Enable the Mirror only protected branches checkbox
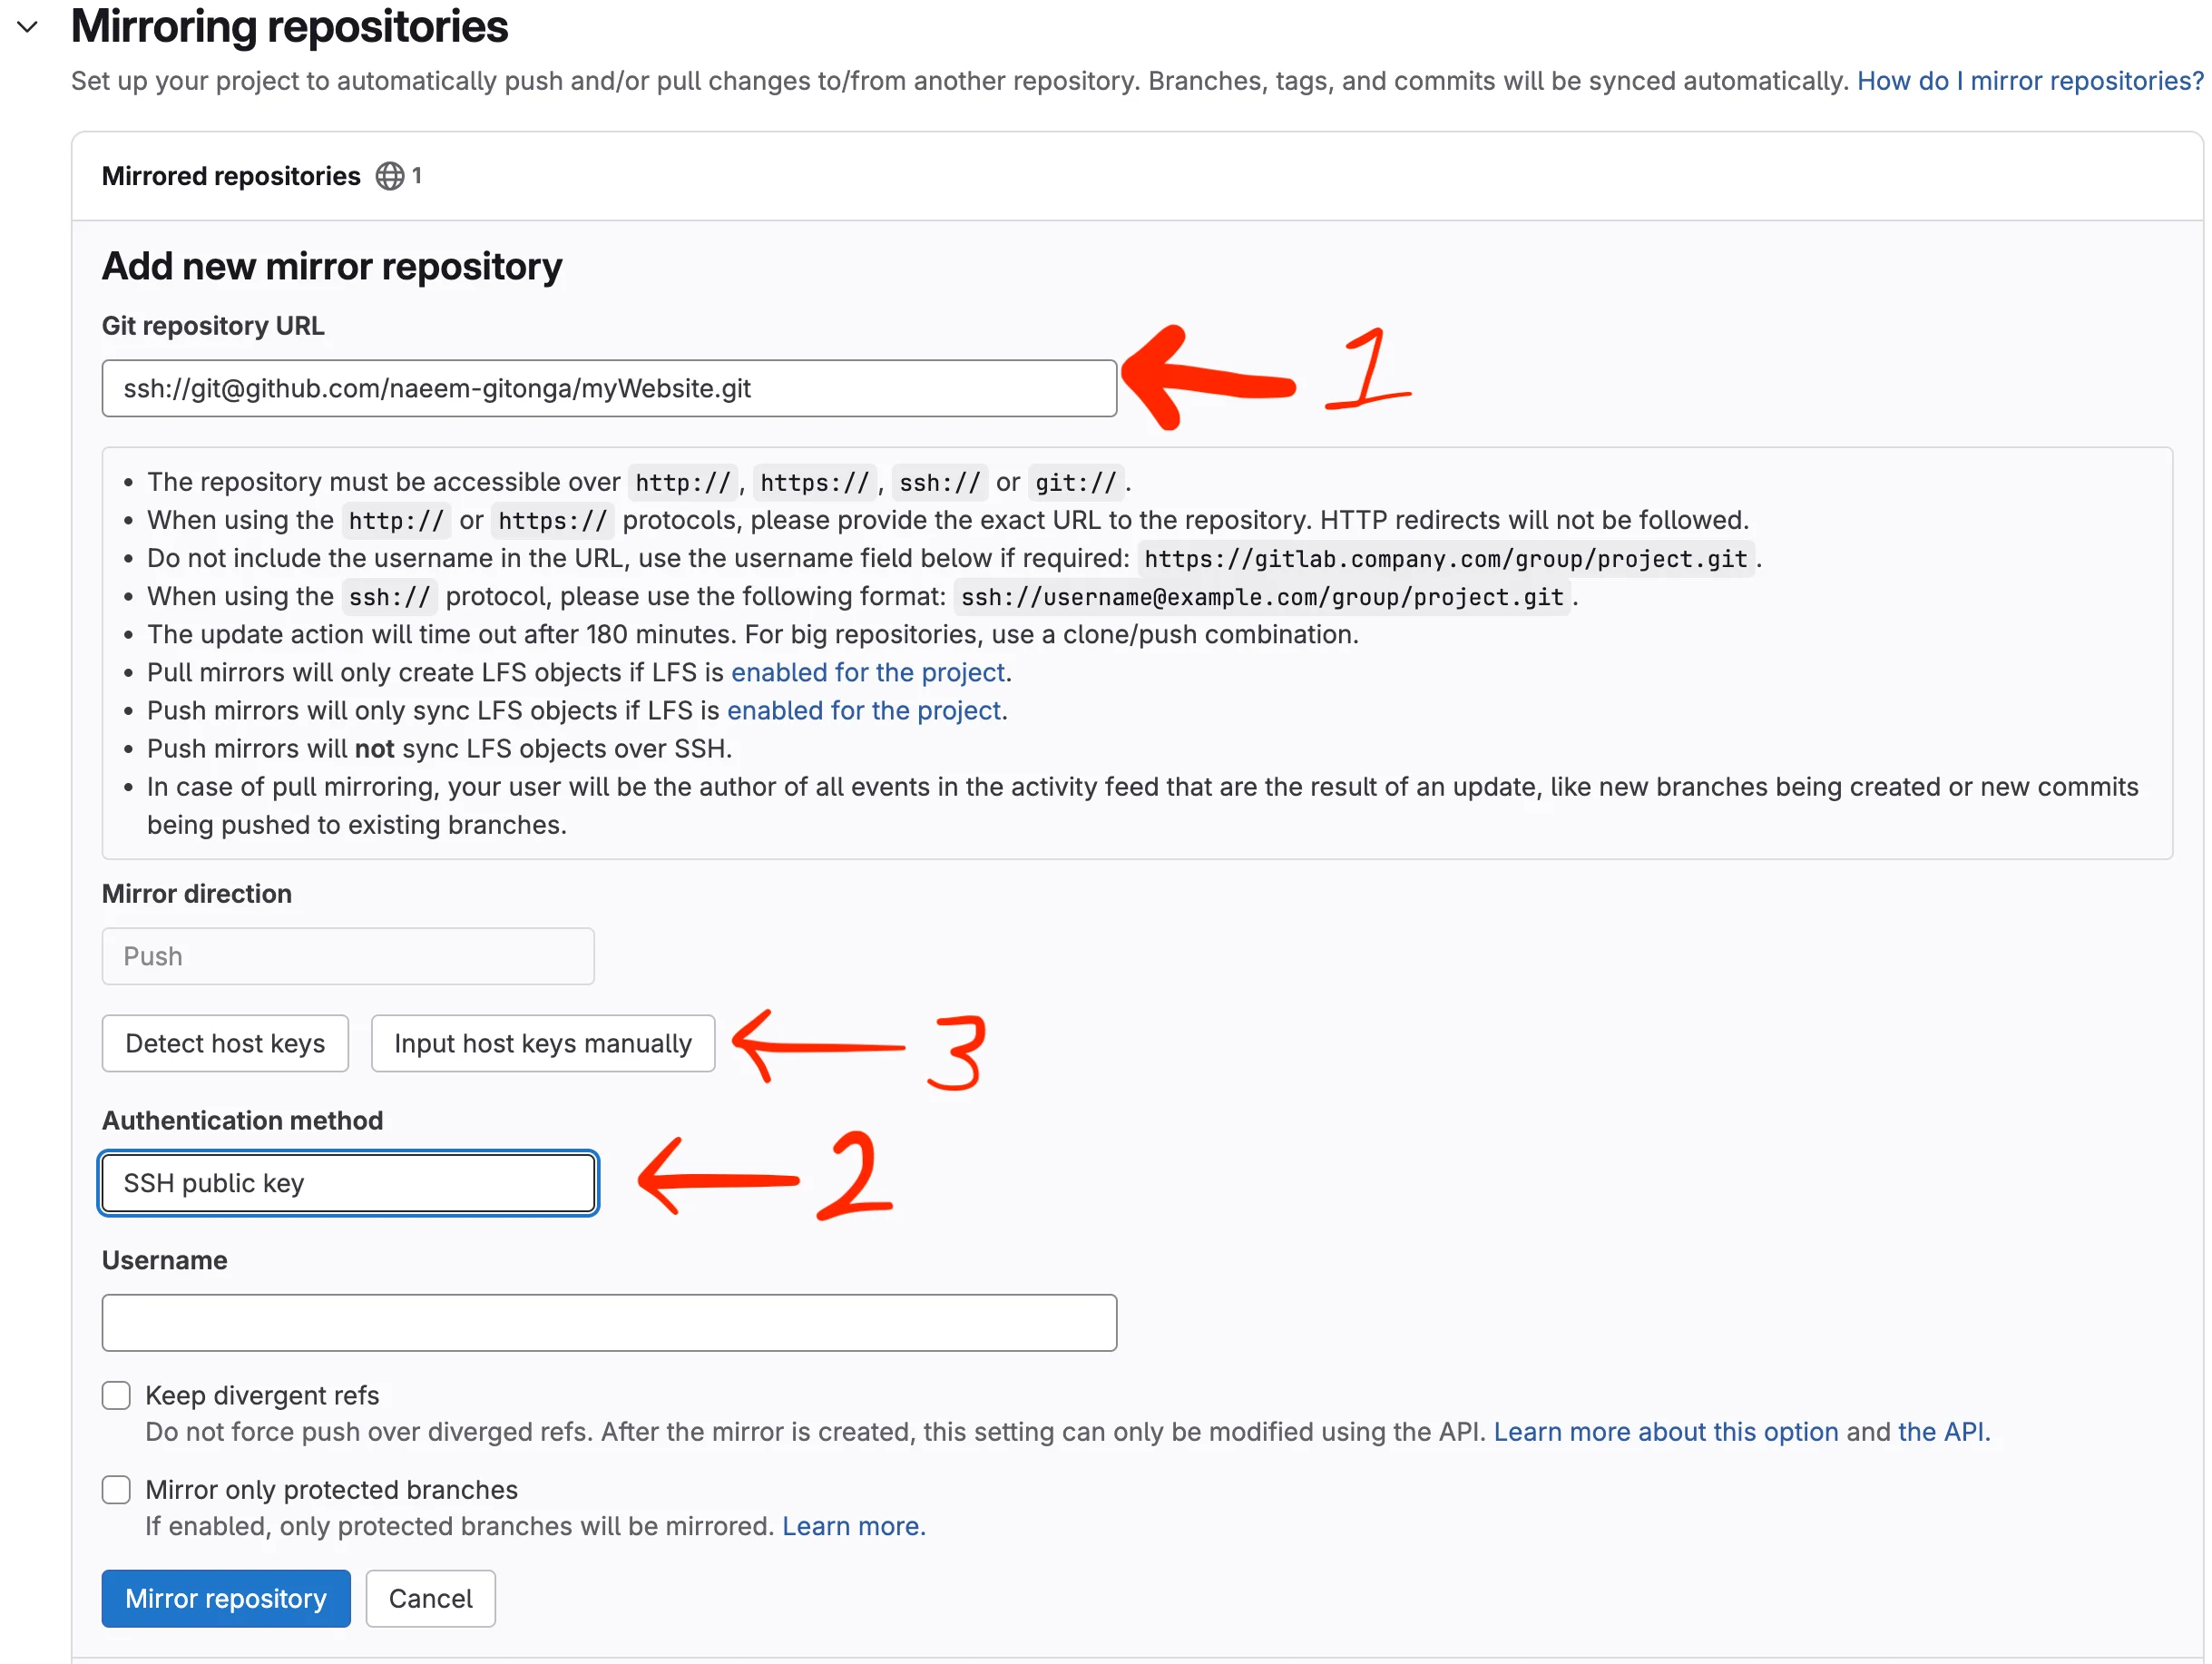Screen dimensions: 2212x1664 coord(116,1489)
